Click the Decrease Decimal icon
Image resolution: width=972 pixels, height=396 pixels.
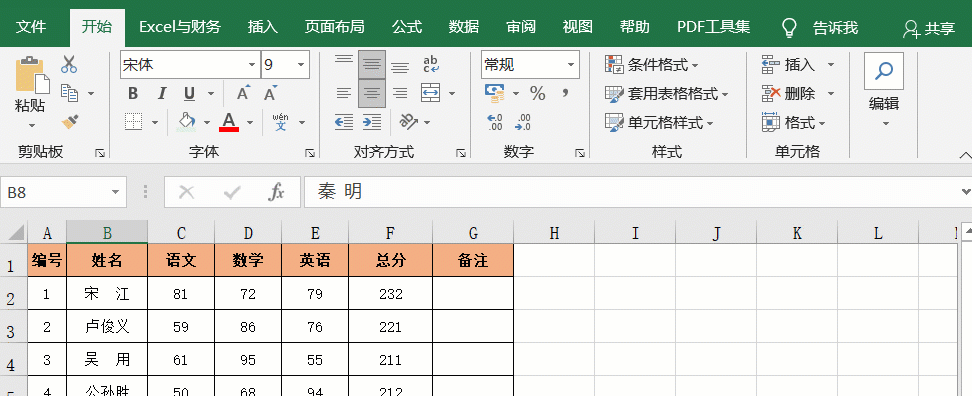523,122
